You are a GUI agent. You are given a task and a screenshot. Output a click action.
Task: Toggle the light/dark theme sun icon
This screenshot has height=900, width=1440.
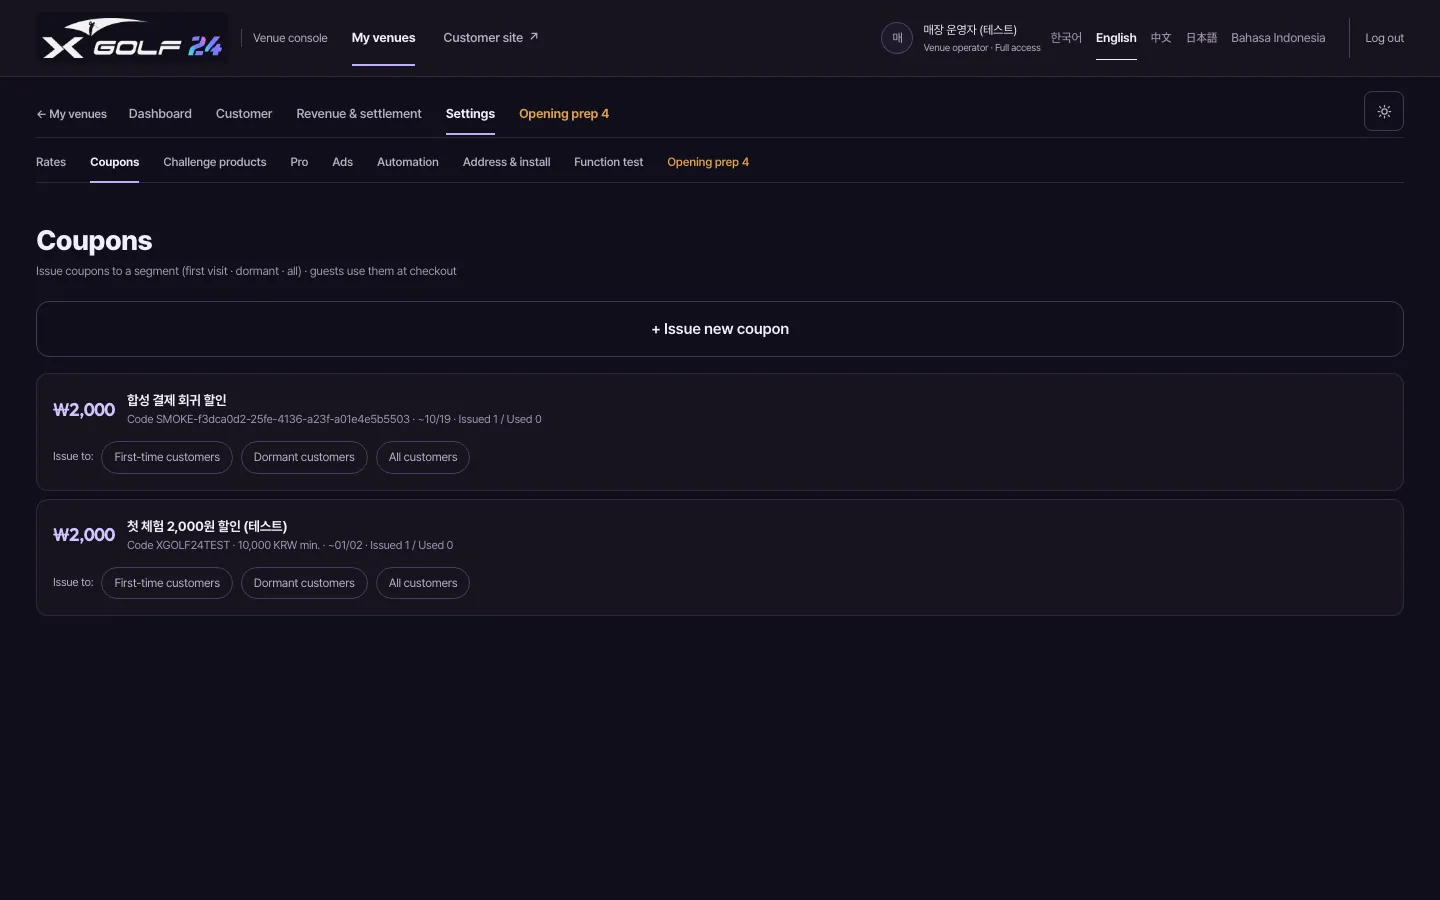(1384, 111)
